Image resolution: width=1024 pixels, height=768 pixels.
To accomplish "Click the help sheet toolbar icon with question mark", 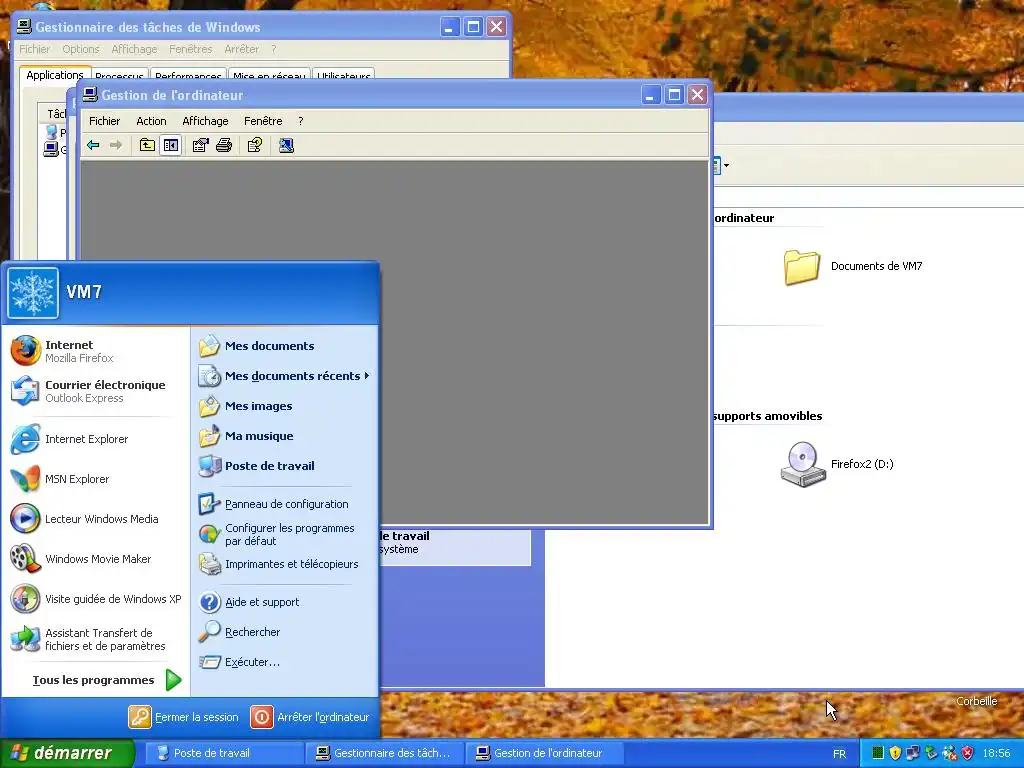I will (x=255, y=145).
